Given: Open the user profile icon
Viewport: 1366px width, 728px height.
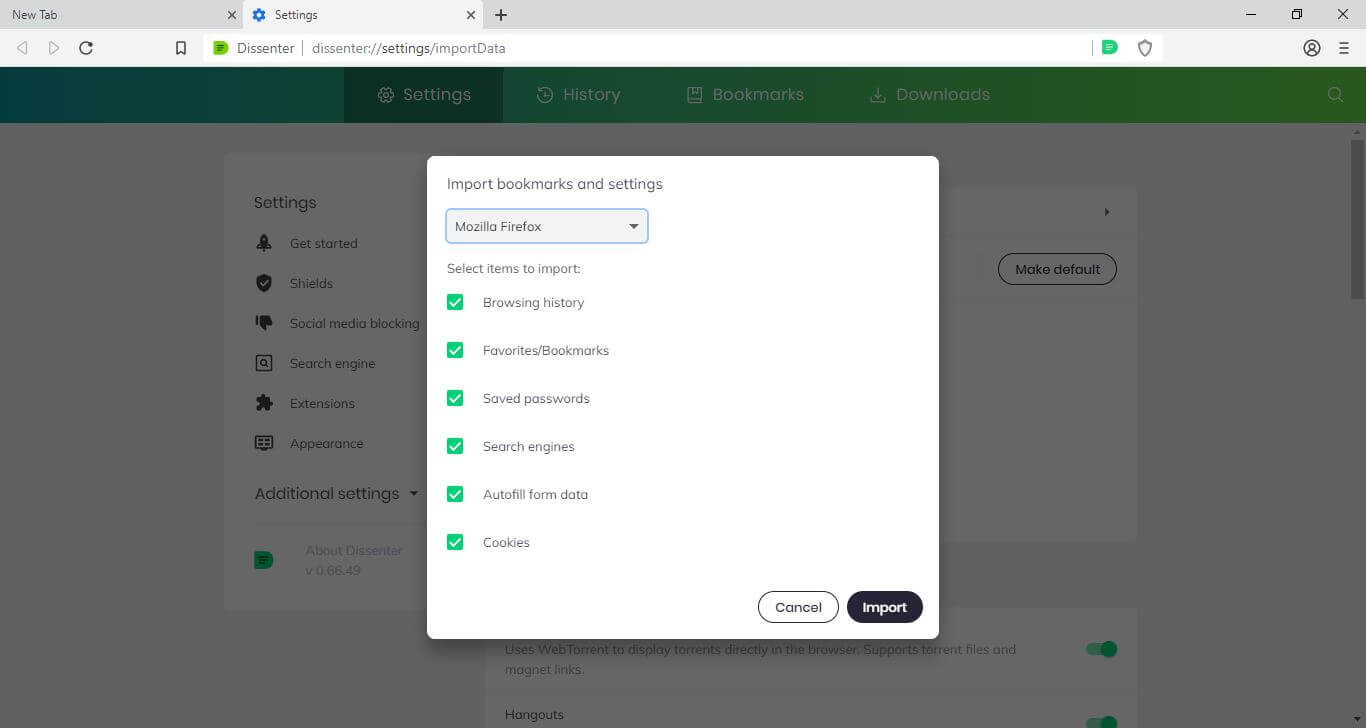Looking at the screenshot, I should pyautogui.click(x=1312, y=48).
